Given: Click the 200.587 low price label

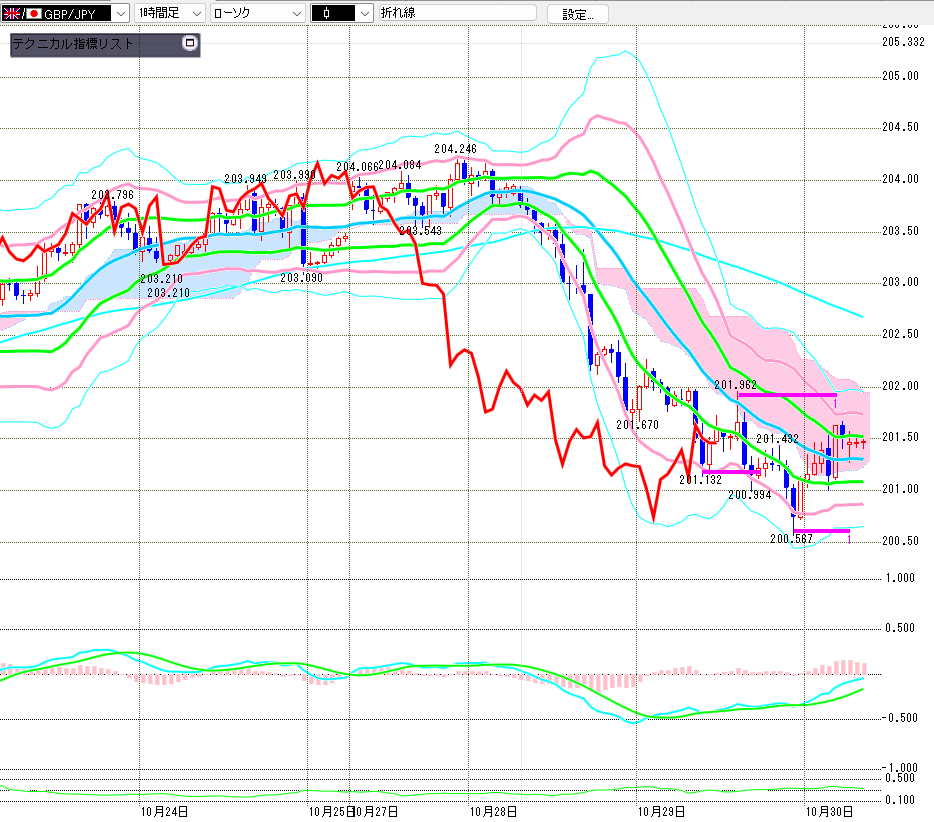Looking at the screenshot, I should (790, 539).
